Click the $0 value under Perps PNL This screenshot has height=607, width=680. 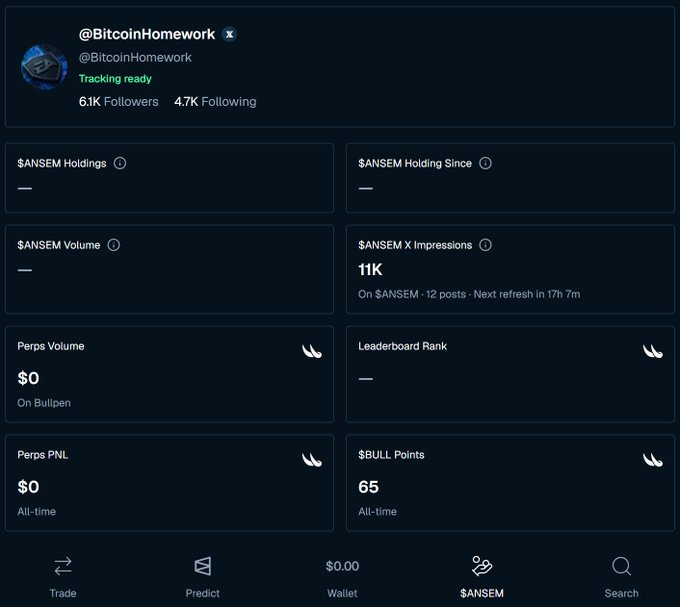tap(28, 487)
